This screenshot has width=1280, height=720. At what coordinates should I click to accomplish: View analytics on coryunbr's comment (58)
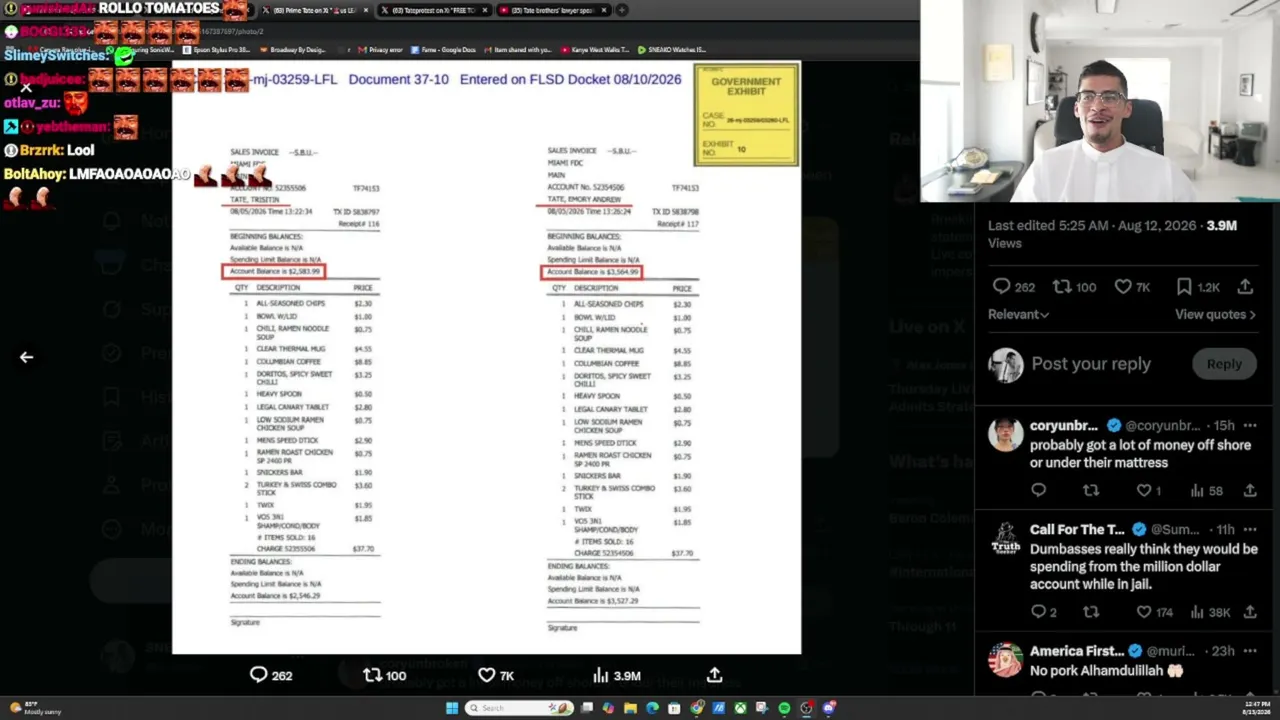pos(1206,490)
